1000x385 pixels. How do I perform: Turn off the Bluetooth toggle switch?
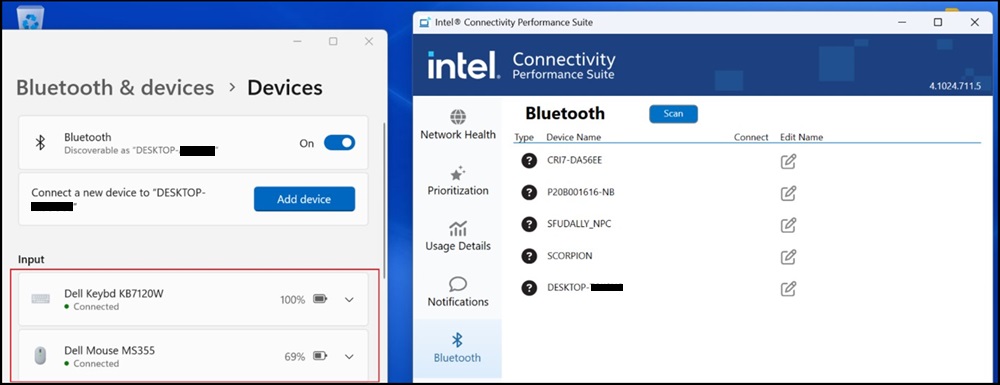pyautogui.click(x=339, y=143)
